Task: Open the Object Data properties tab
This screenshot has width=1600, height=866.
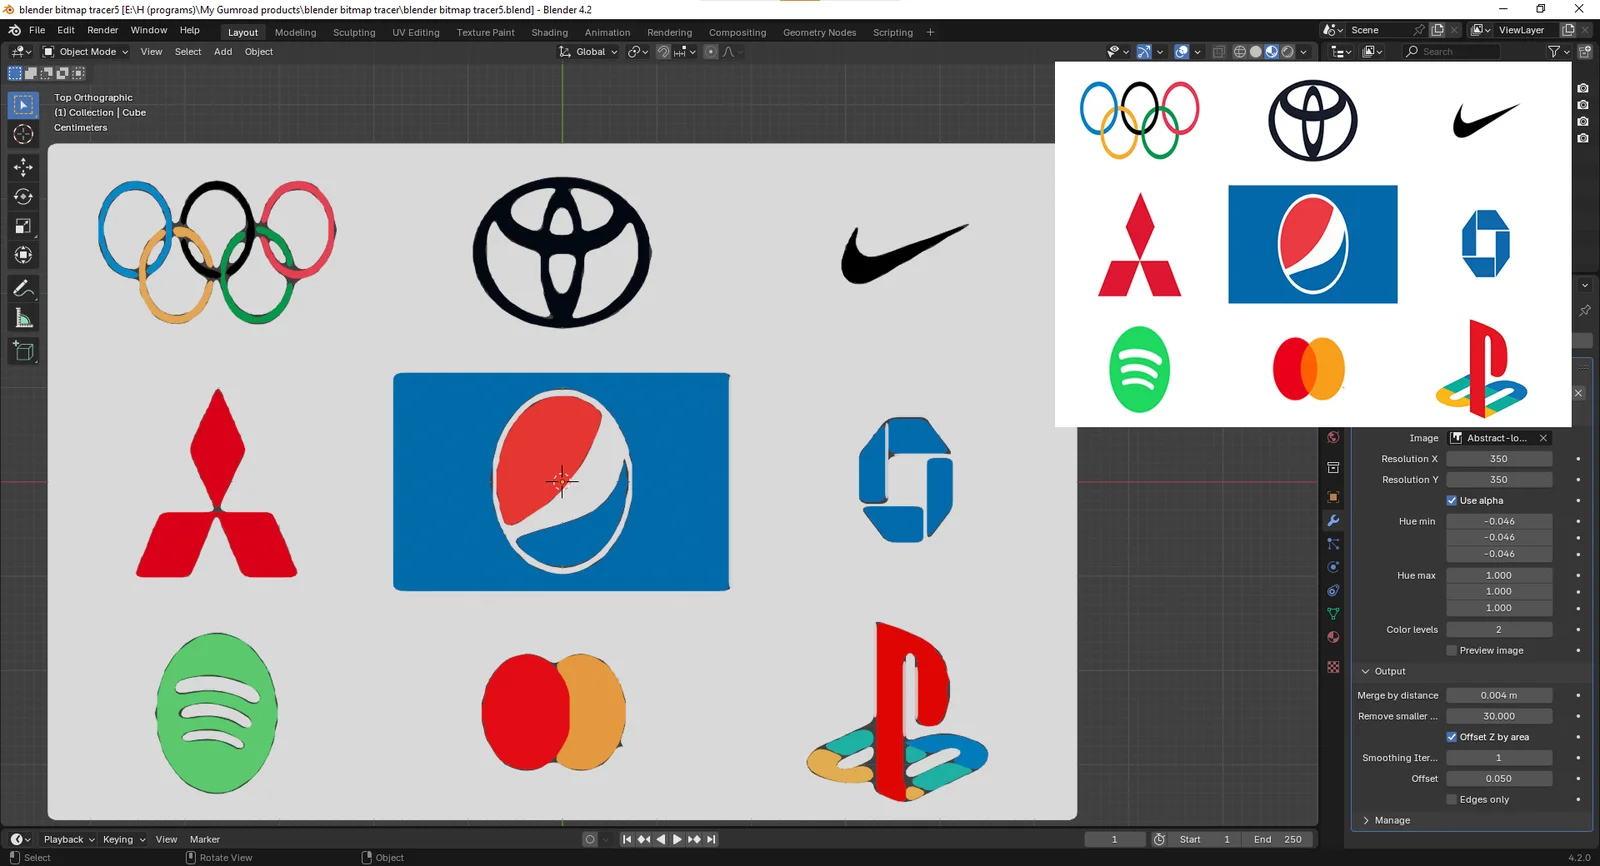Action: coord(1333,614)
